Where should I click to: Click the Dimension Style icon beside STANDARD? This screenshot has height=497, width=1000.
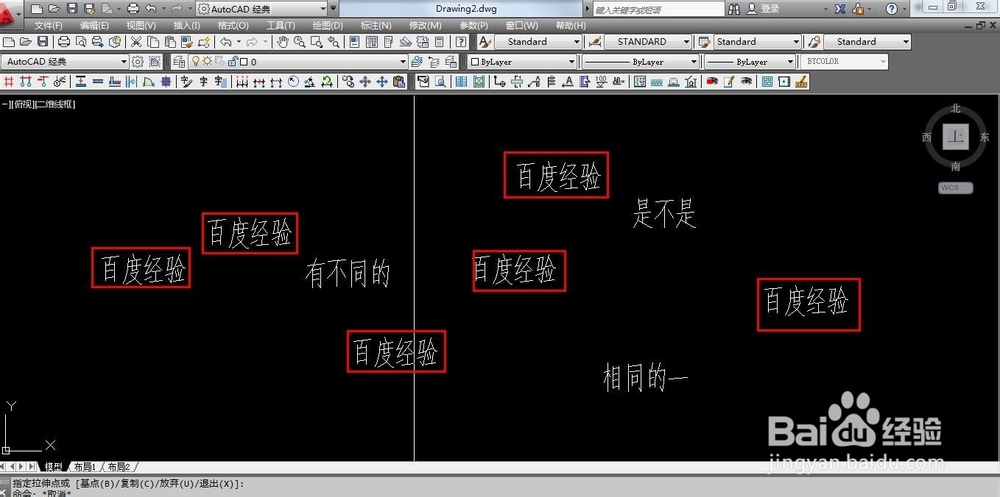point(595,42)
